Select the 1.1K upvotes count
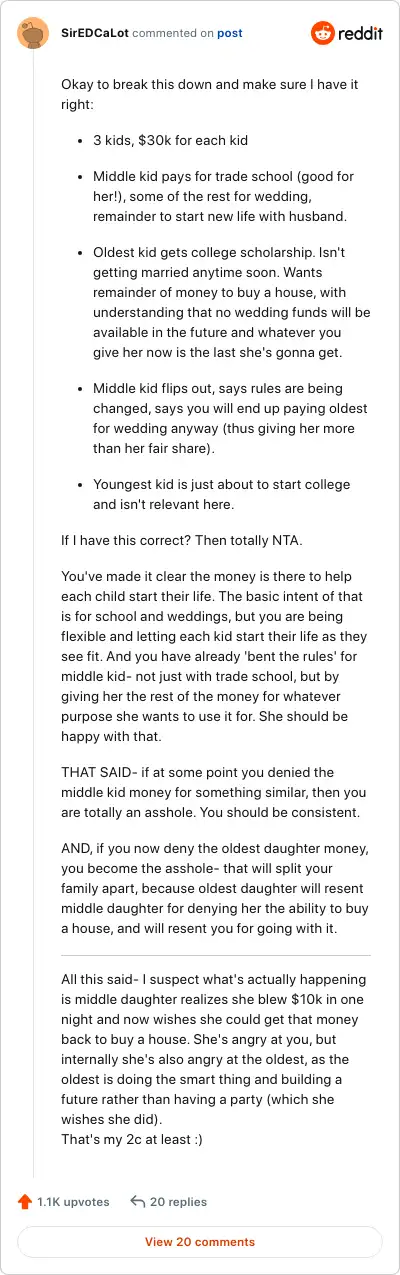400x1275 pixels. [73, 1201]
